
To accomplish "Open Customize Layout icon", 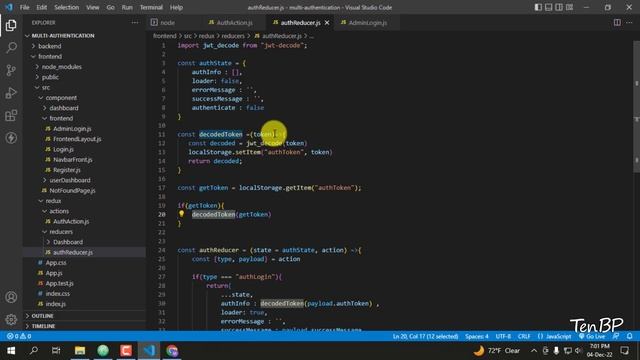I will coord(569,7).
